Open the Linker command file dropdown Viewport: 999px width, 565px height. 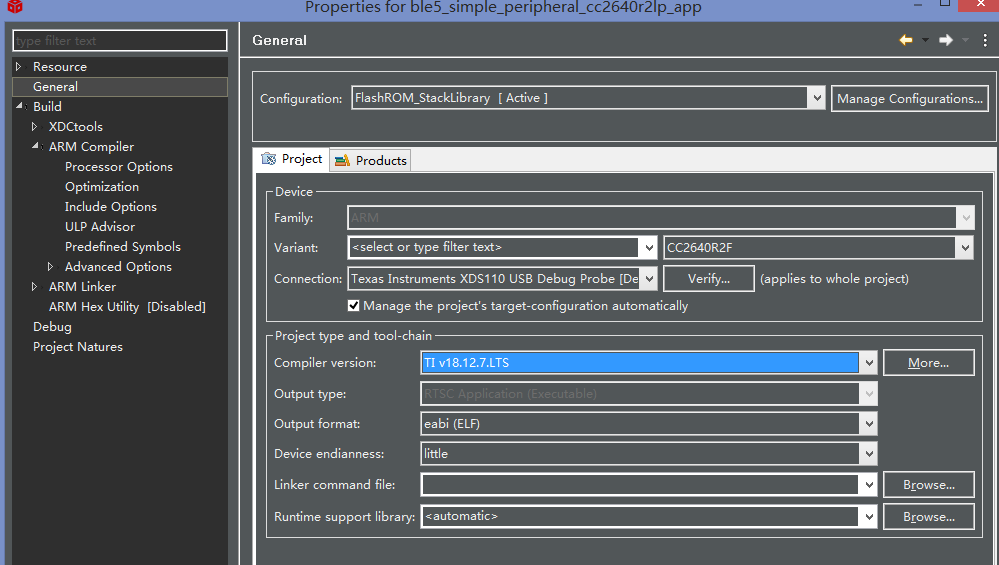tap(868, 485)
